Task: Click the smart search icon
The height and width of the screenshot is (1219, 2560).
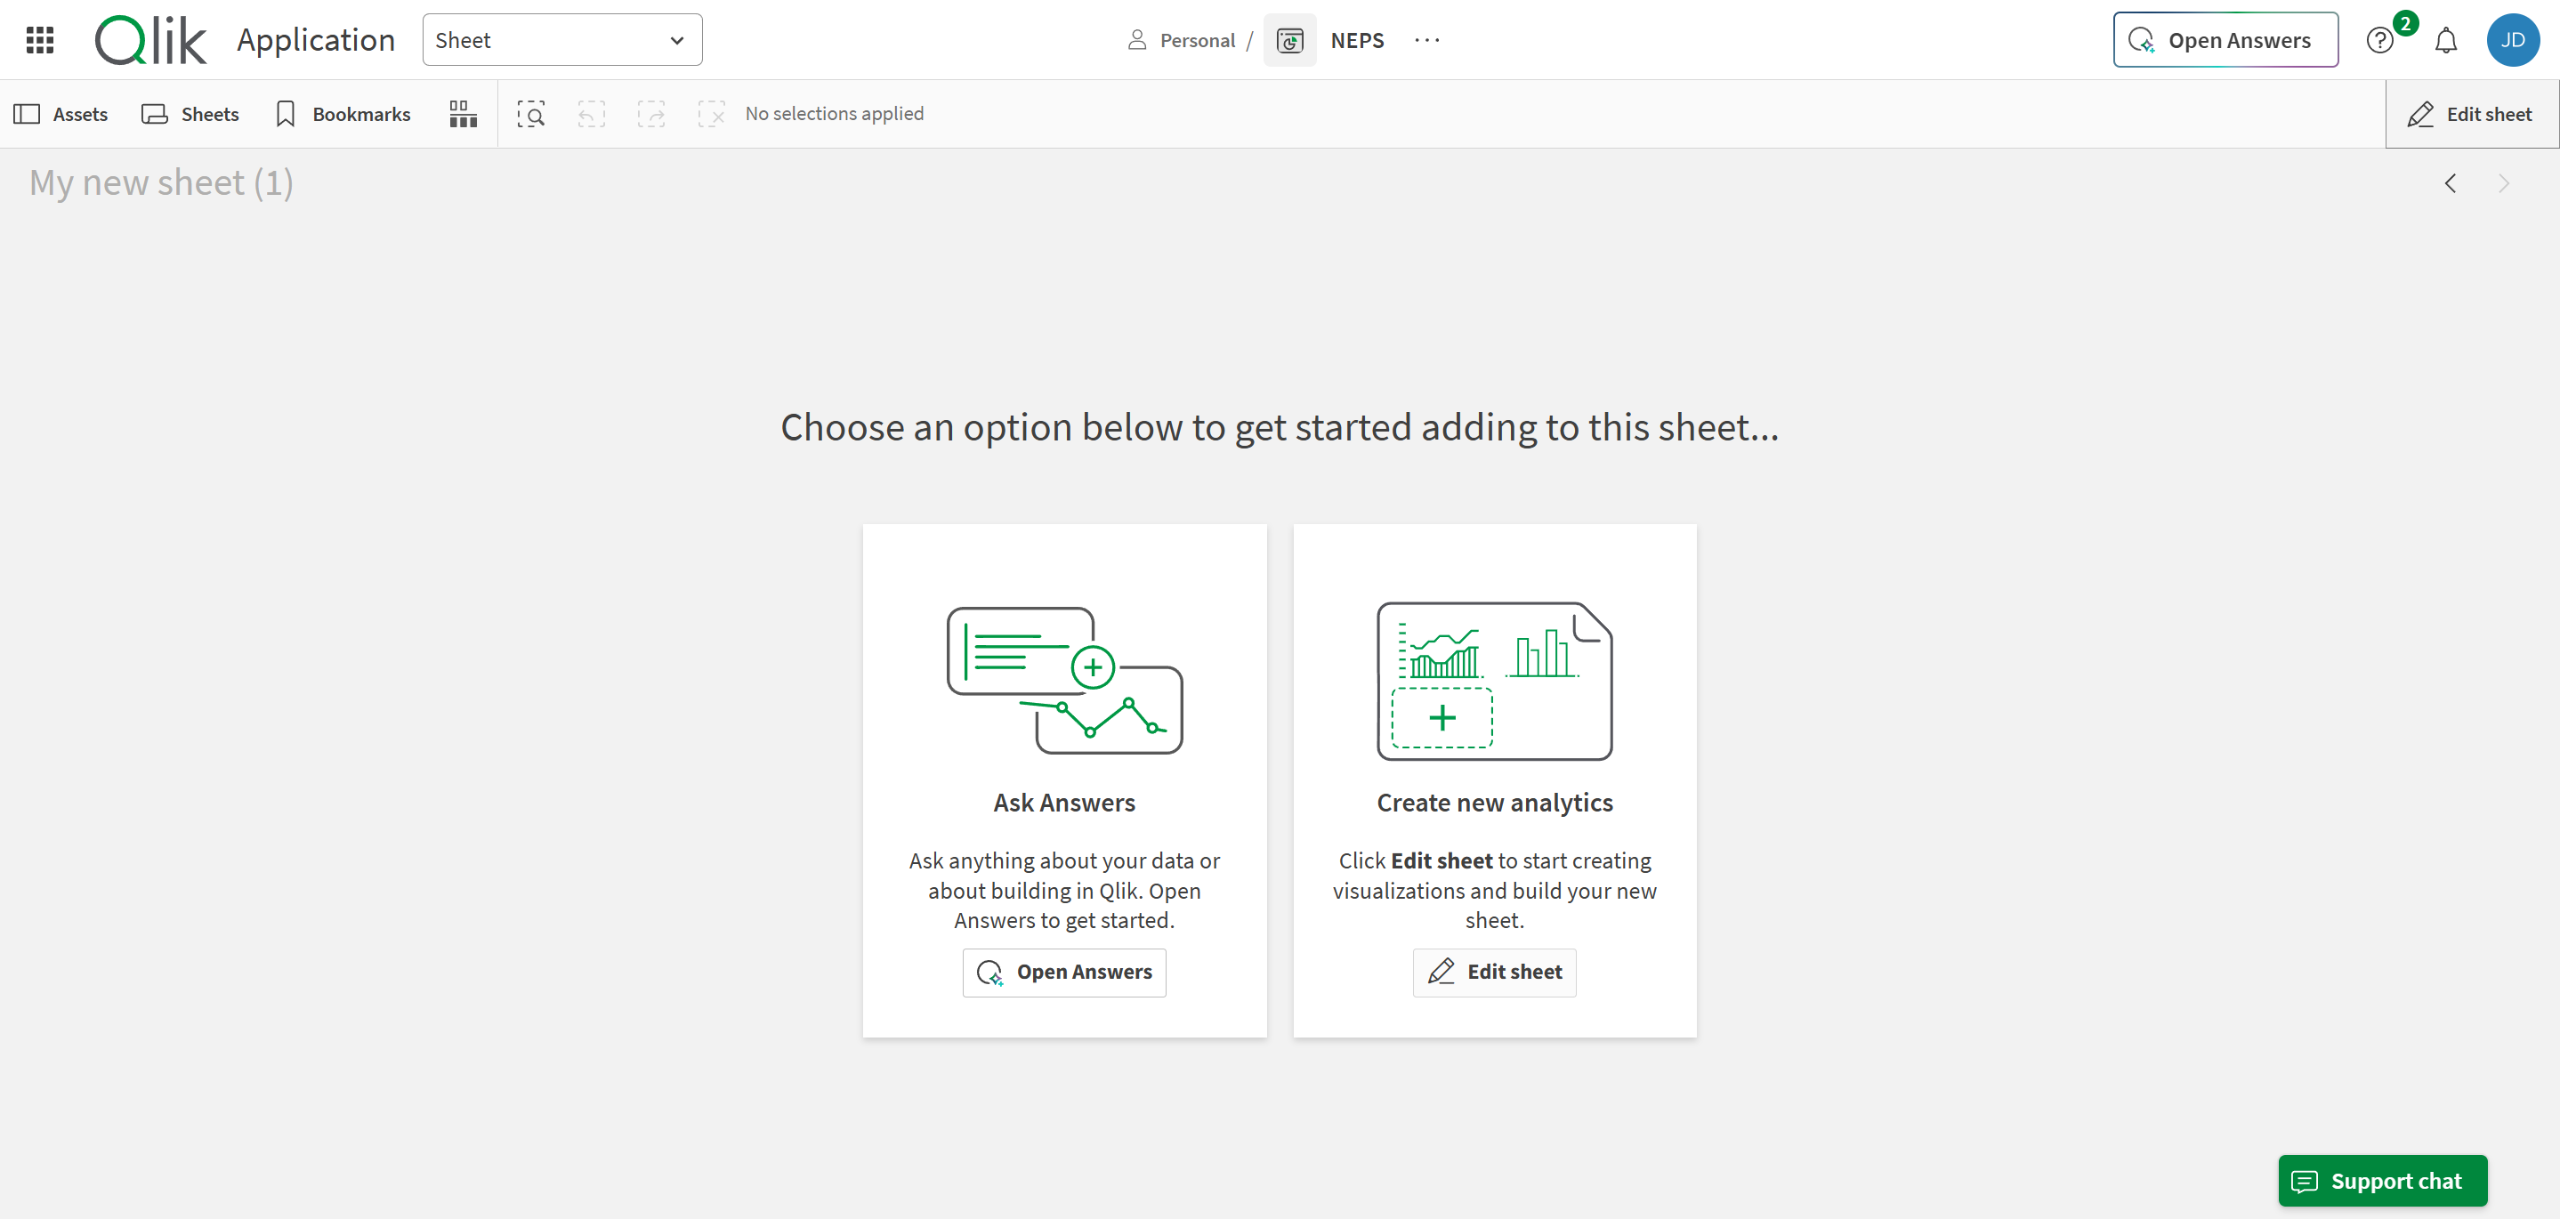Action: coord(531,114)
